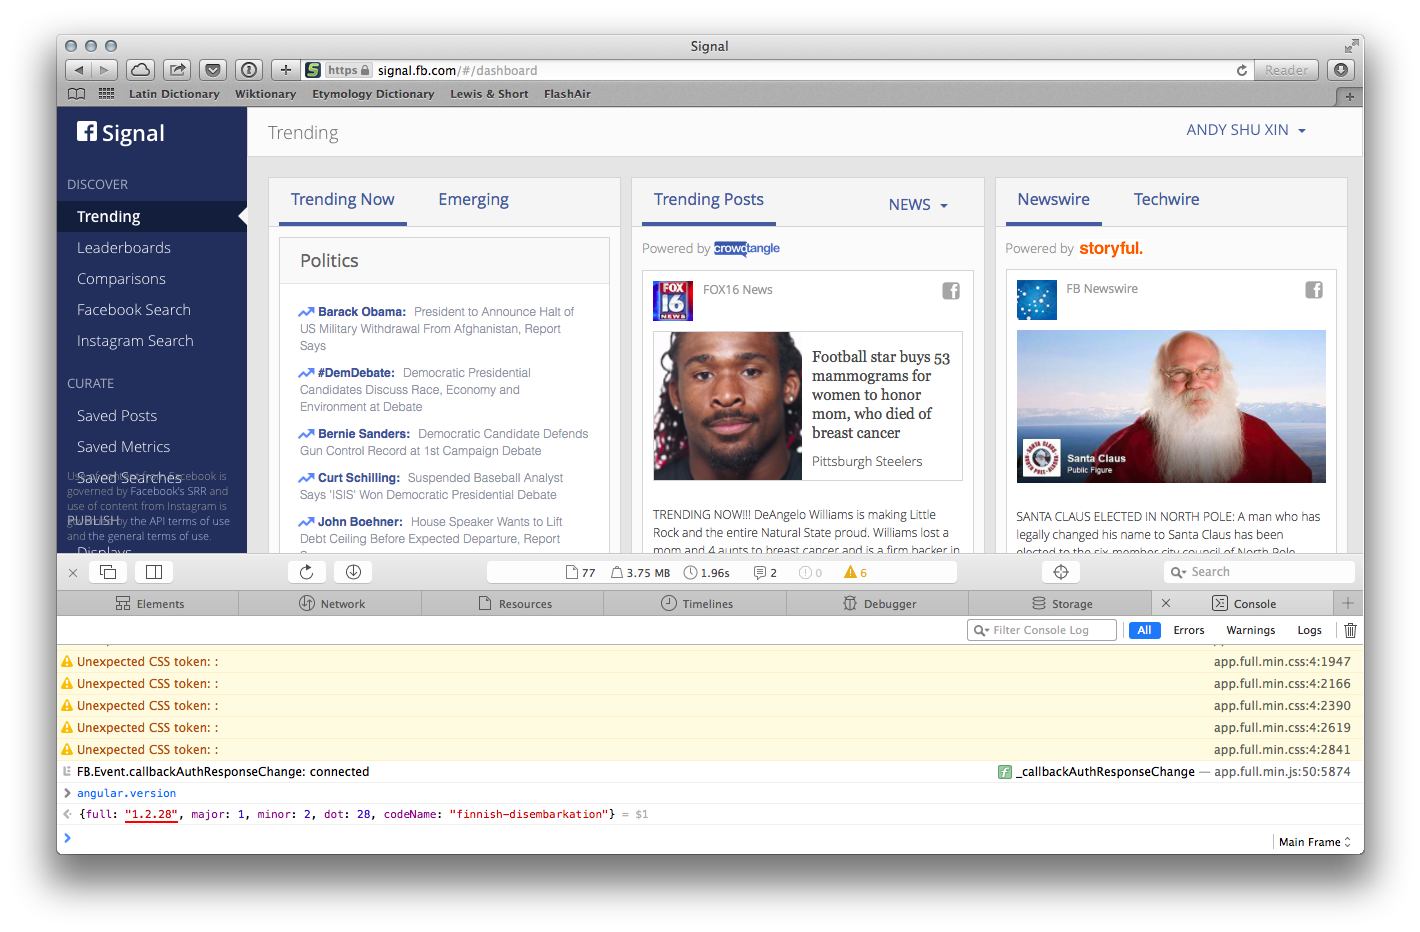Toggle inspector dock side icon
Image resolution: width=1420 pixels, height=932 pixels.
click(154, 572)
